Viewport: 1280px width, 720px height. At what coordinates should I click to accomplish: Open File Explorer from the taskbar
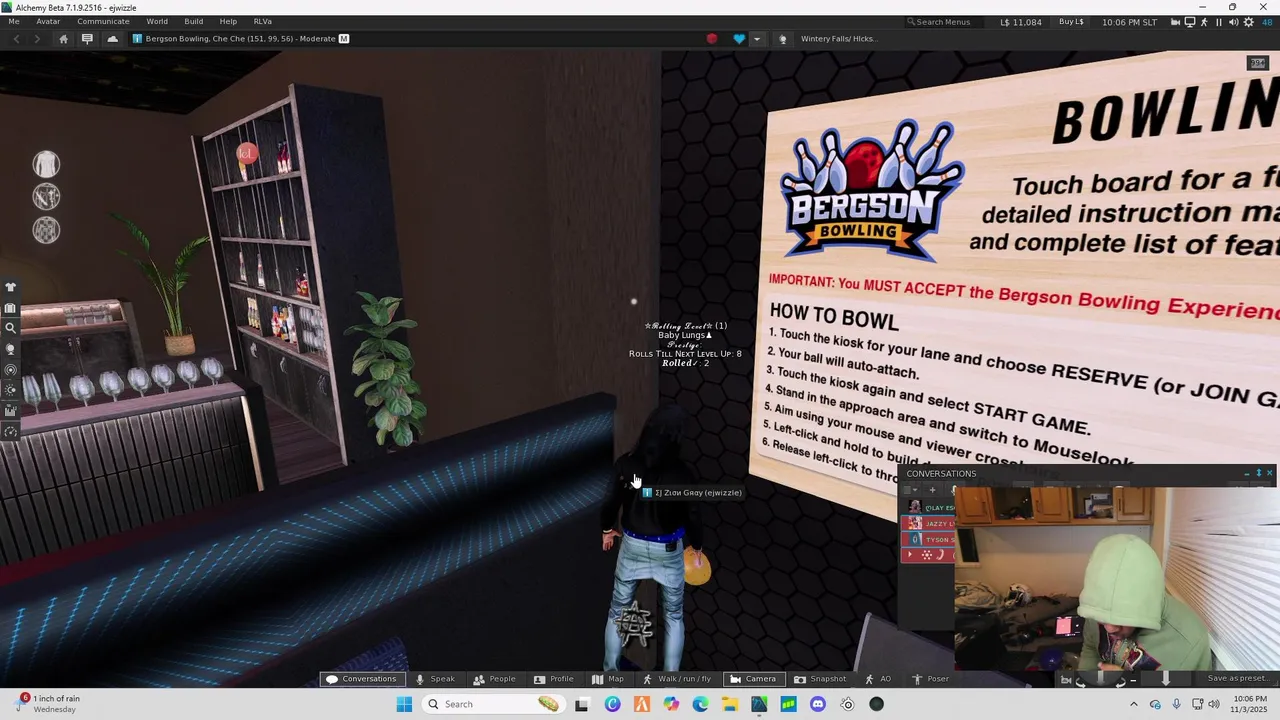pyautogui.click(x=730, y=704)
